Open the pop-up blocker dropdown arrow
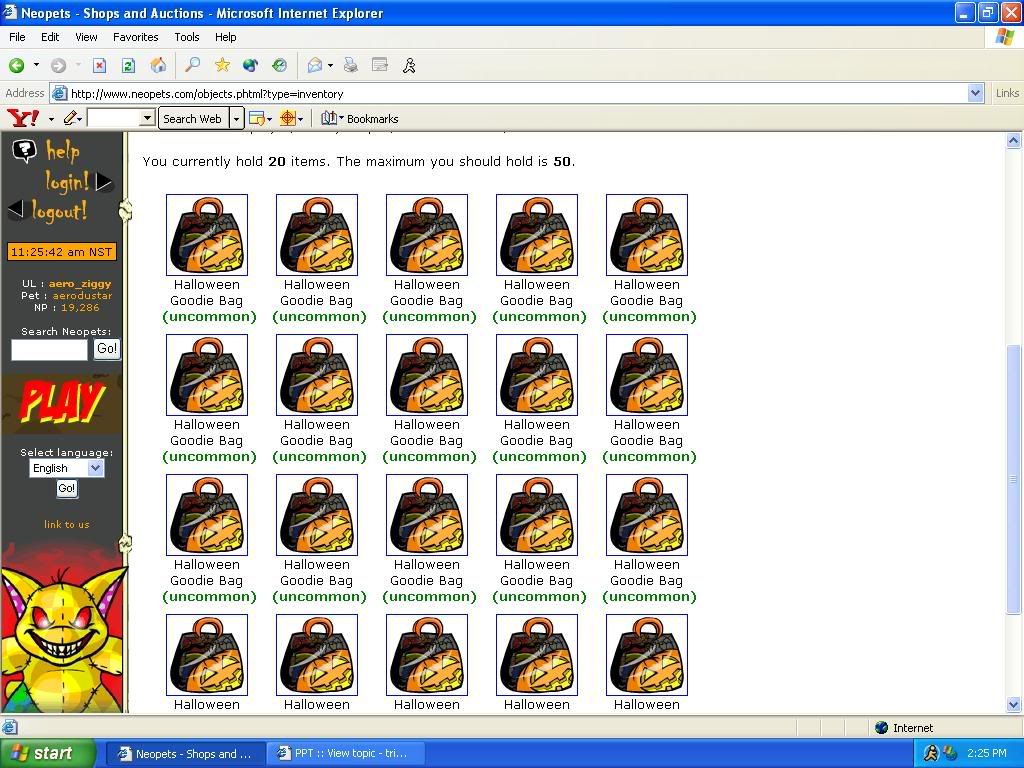The image size is (1024, 768). (269, 119)
